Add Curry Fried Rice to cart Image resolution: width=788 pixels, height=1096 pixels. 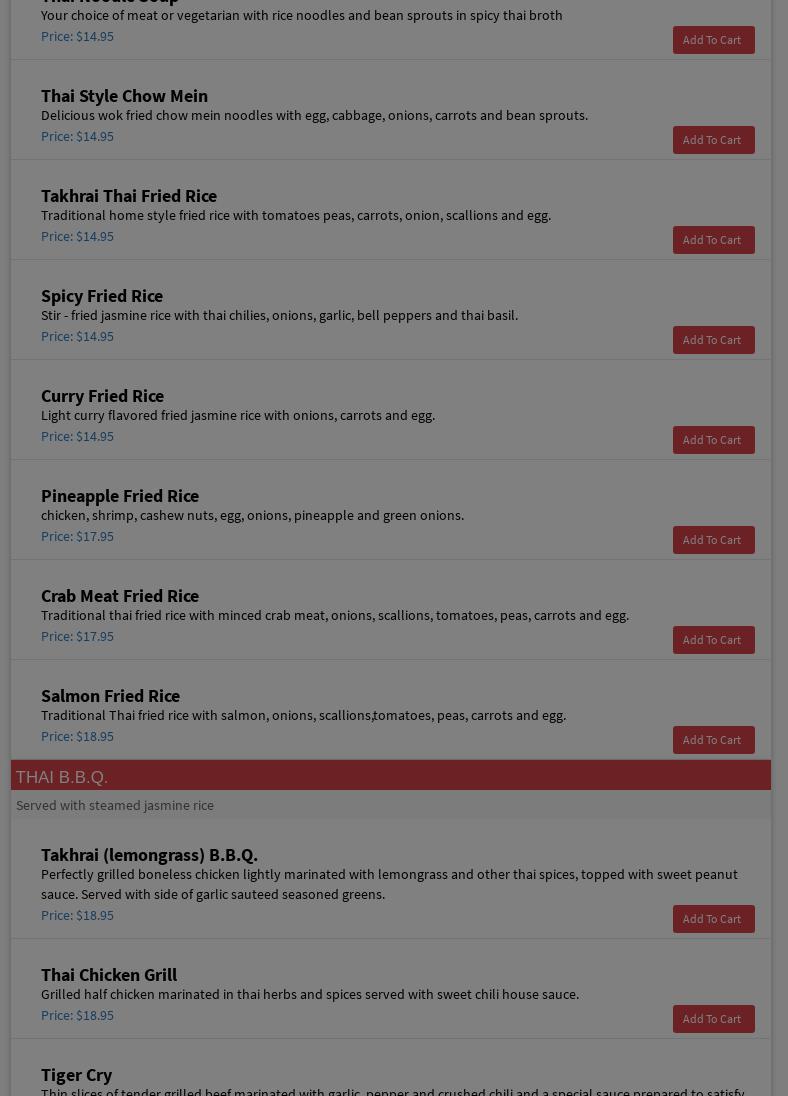tap(713, 440)
